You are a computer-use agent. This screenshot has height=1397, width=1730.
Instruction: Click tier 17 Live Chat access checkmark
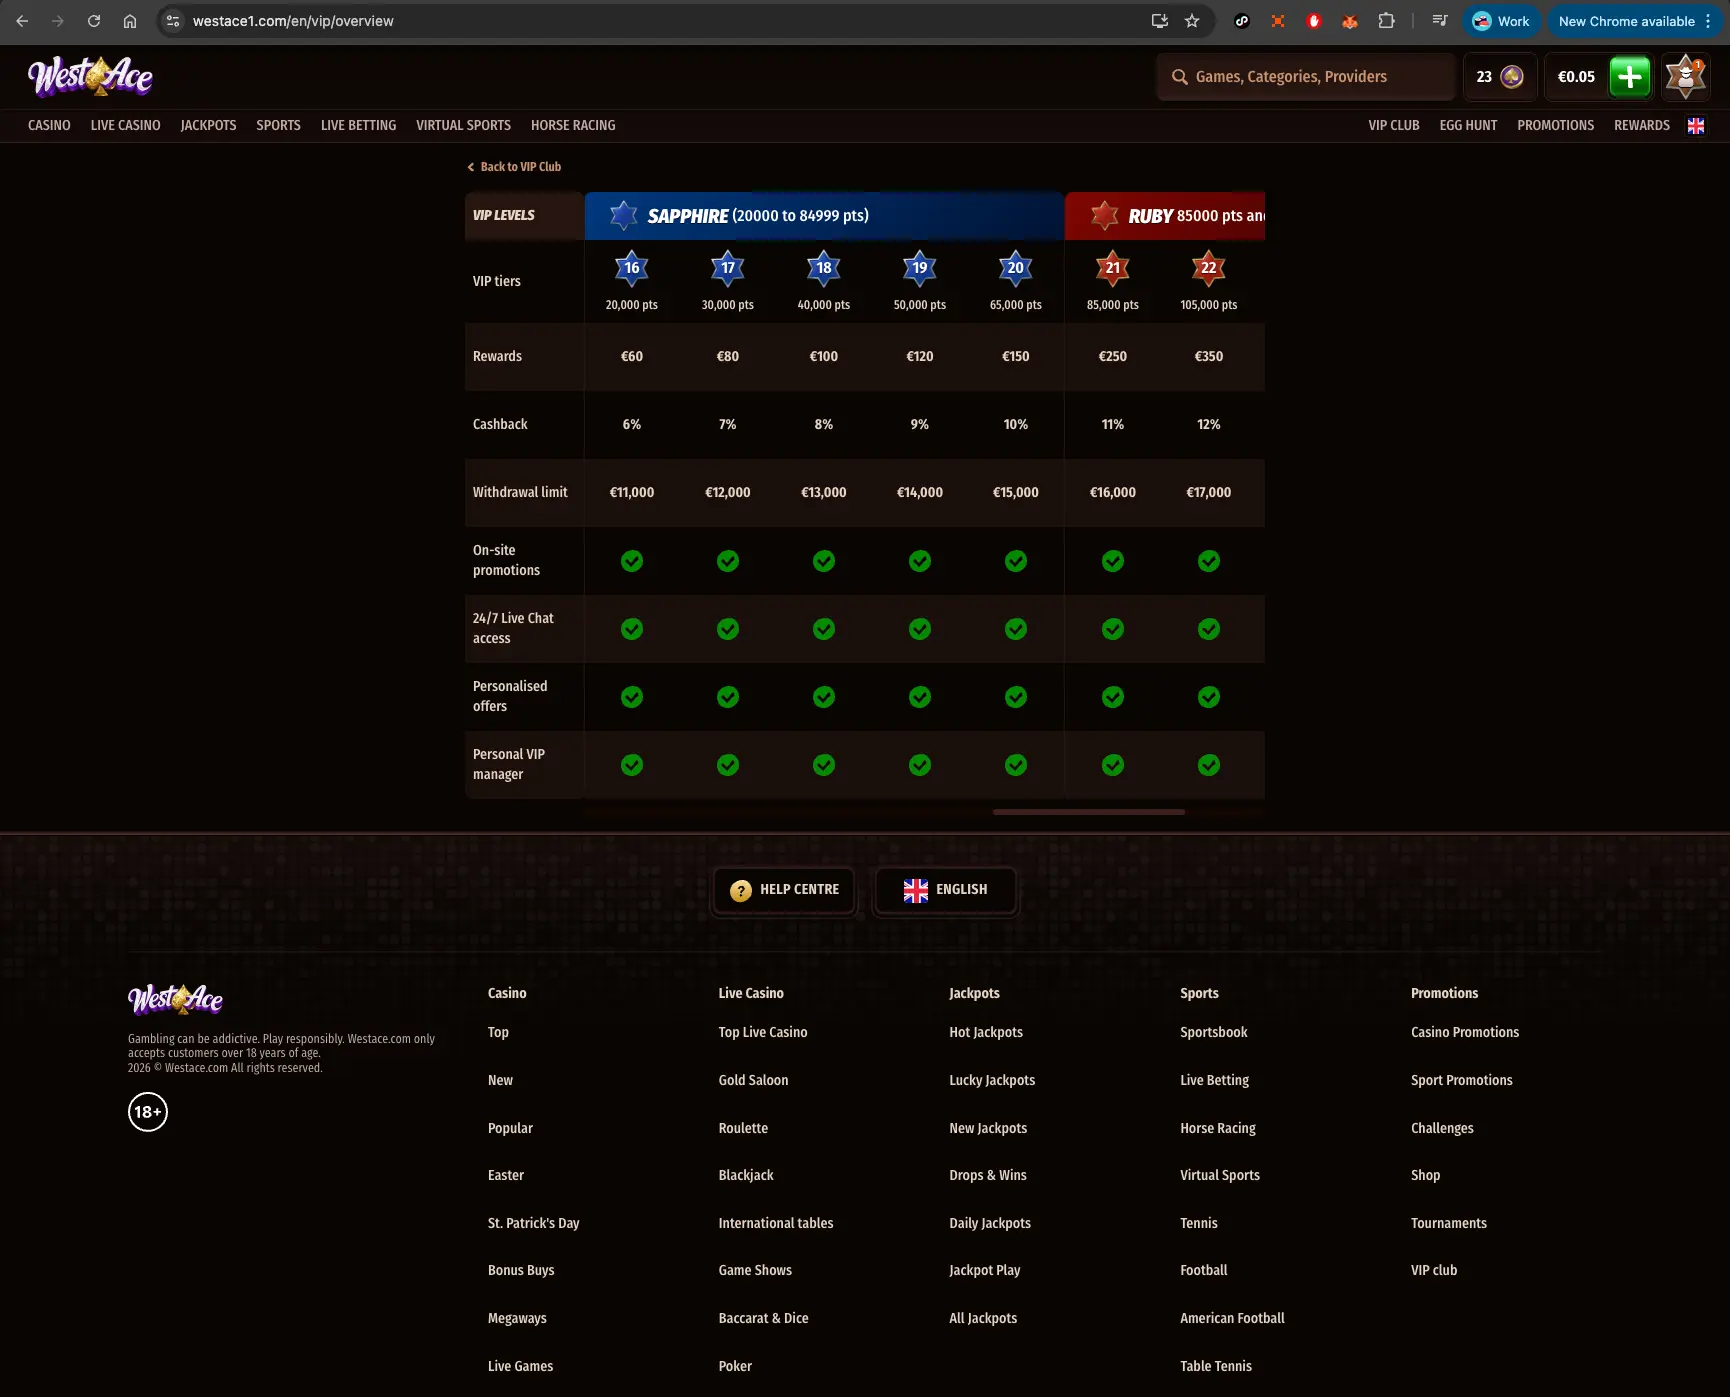click(728, 629)
